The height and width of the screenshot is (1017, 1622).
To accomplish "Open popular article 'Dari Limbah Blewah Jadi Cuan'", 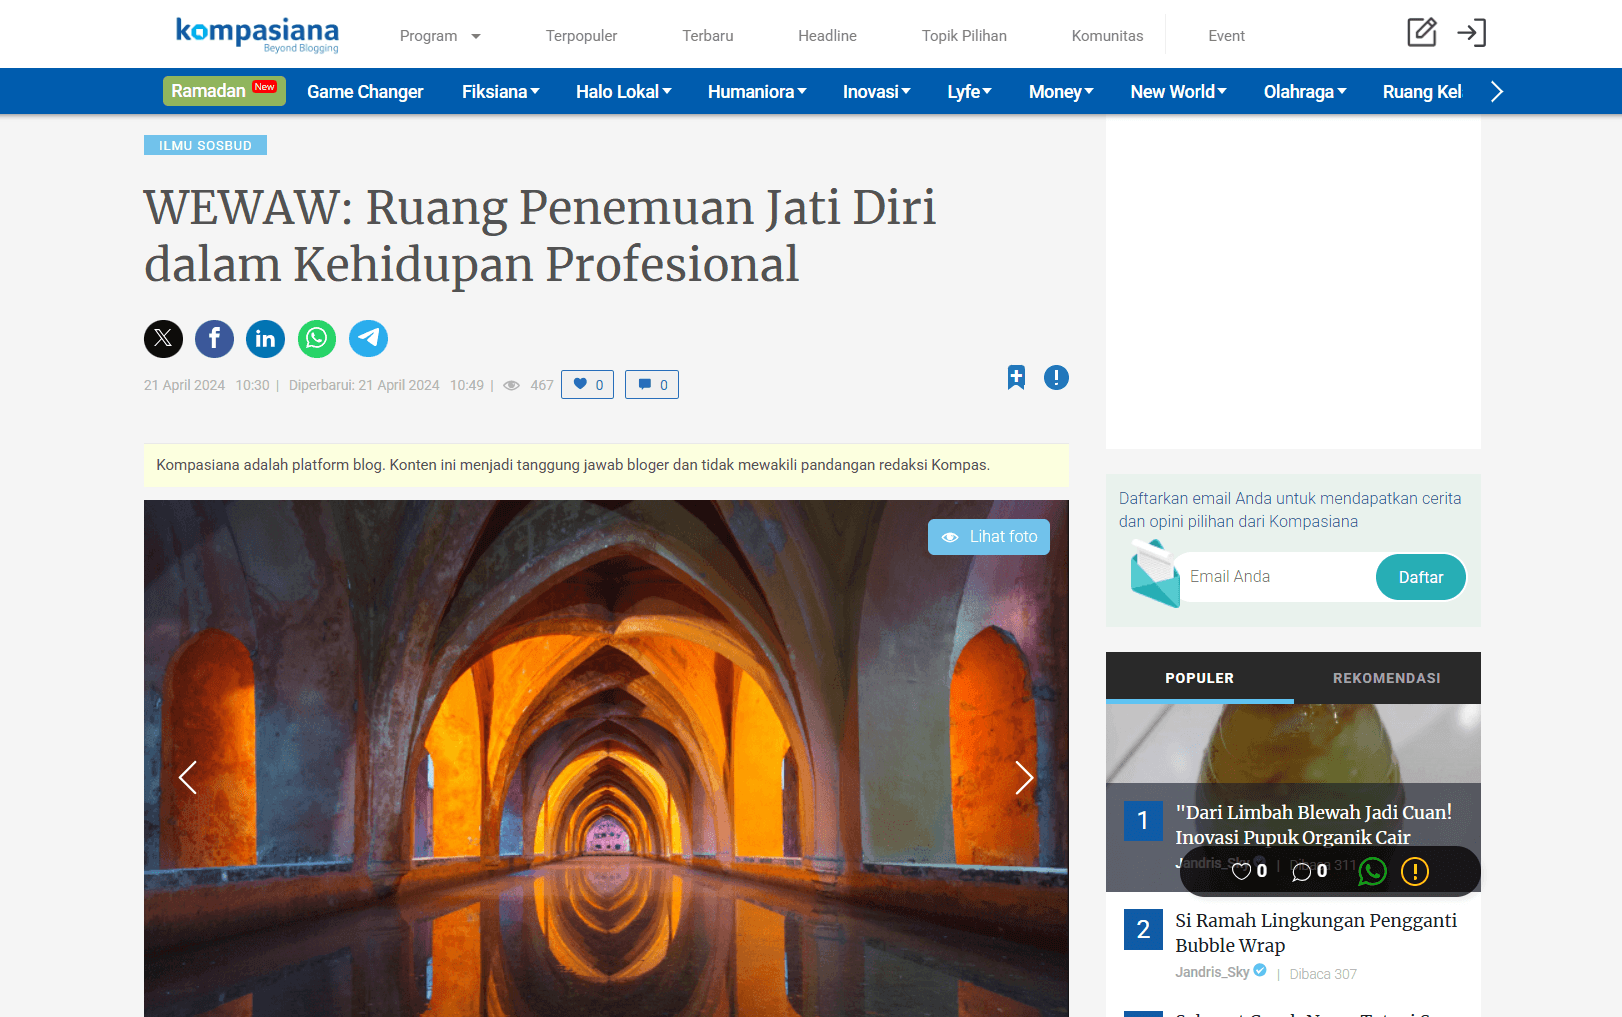I will tap(1313, 825).
